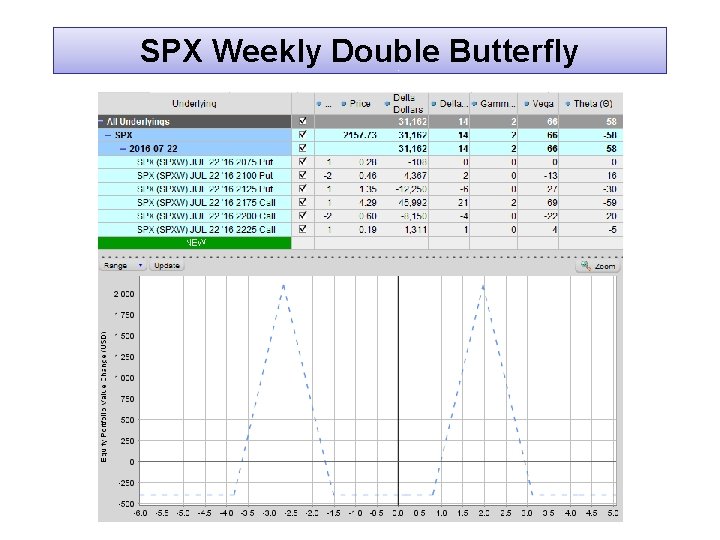Click the Gamma column sort dot icon
The image size is (720, 540).
pyautogui.click(x=475, y=104)
